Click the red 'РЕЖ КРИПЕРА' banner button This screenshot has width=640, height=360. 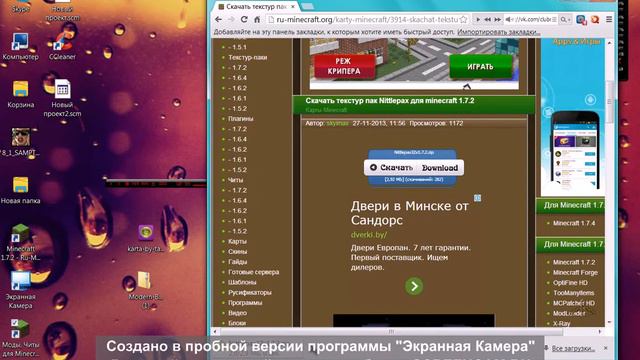(344, 66)
